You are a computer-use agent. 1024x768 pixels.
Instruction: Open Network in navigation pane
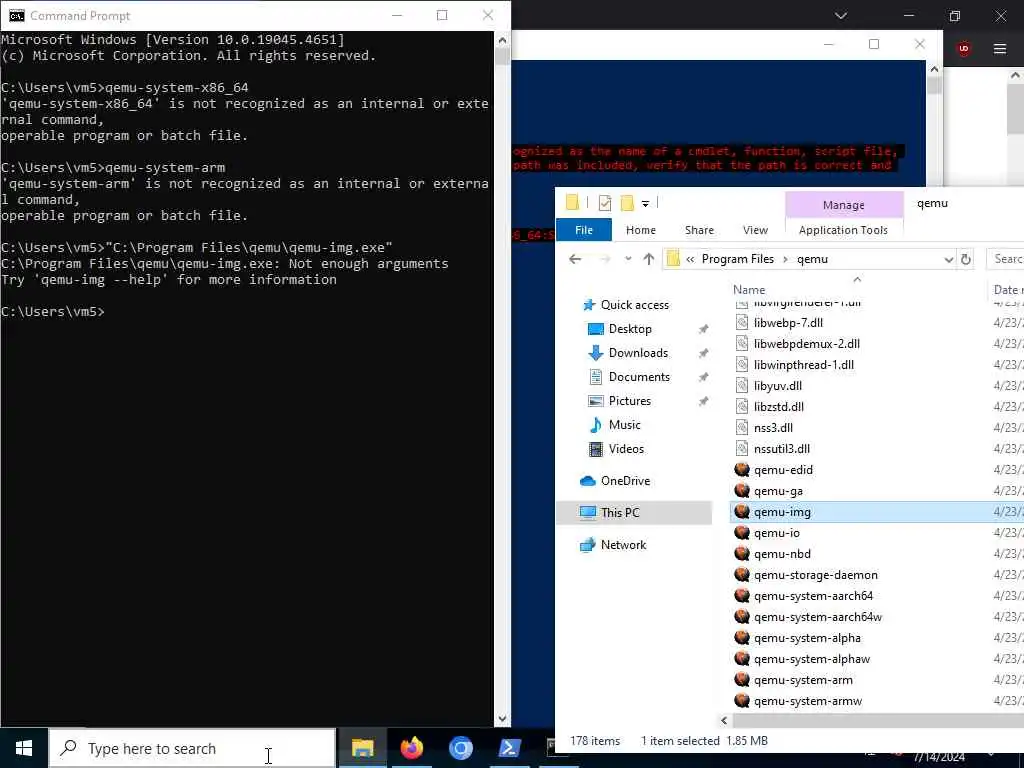(x=623, y=545)
